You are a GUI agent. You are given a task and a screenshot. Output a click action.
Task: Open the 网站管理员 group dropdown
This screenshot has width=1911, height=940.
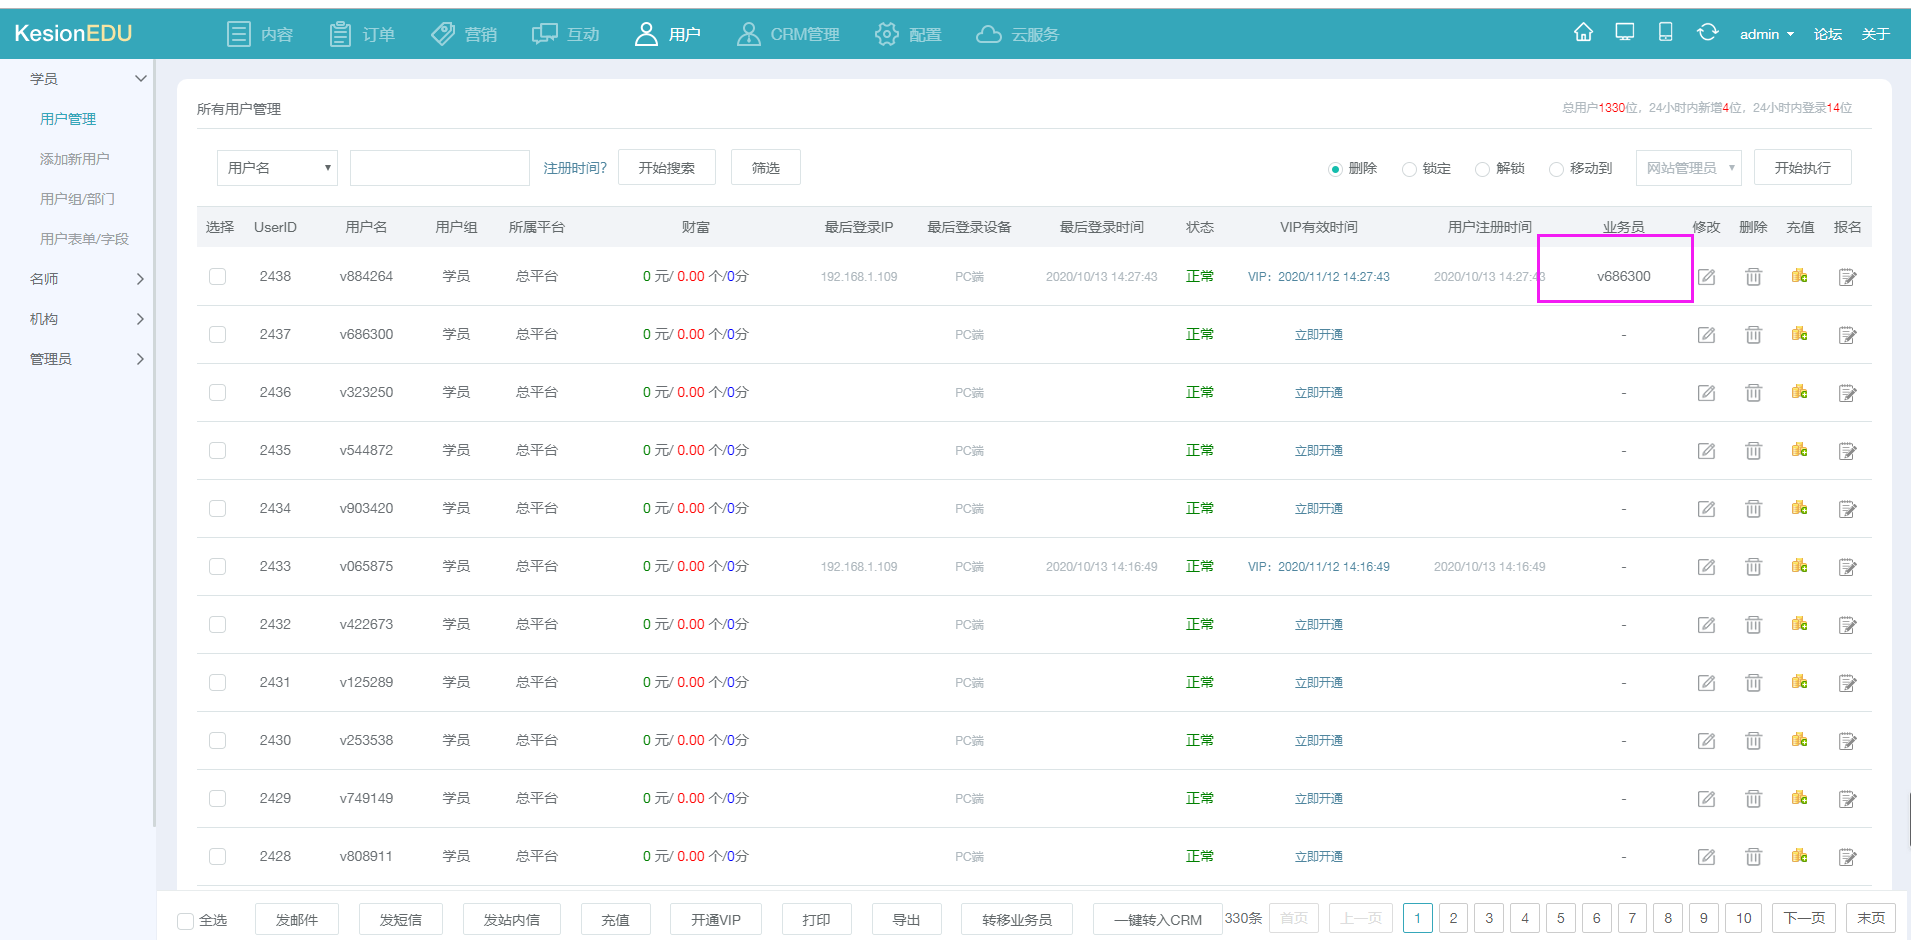(x=1688, y=168)
